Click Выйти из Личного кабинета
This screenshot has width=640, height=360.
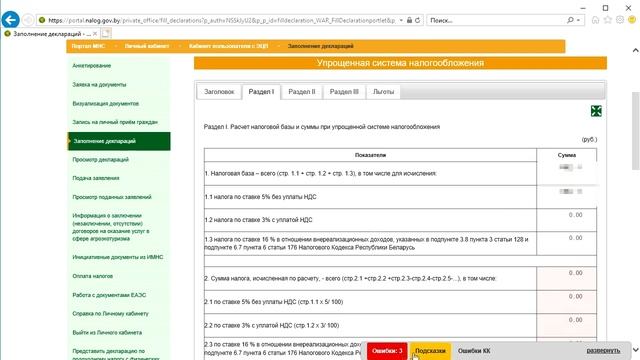pyautogui.click(x=107, y=333)
